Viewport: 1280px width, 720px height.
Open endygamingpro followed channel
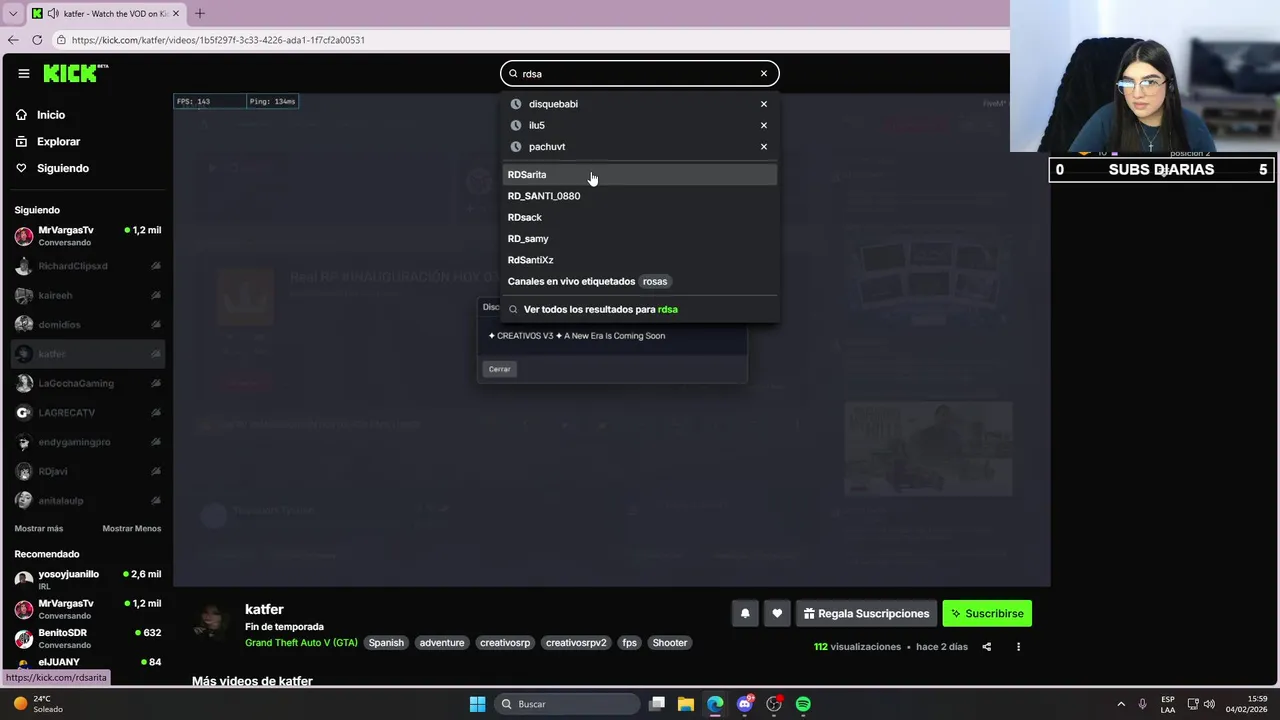tap(88, 442)
